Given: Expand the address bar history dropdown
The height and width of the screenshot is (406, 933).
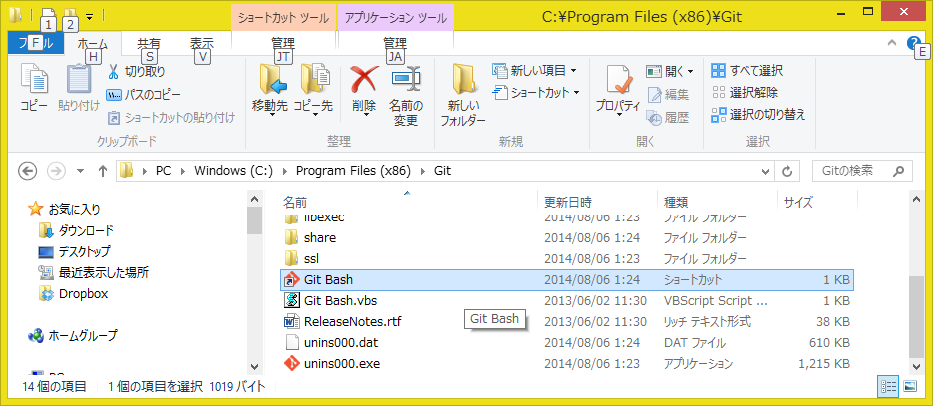Looking at the screenshot, I should pyautogui.click(x=766, y=171).
